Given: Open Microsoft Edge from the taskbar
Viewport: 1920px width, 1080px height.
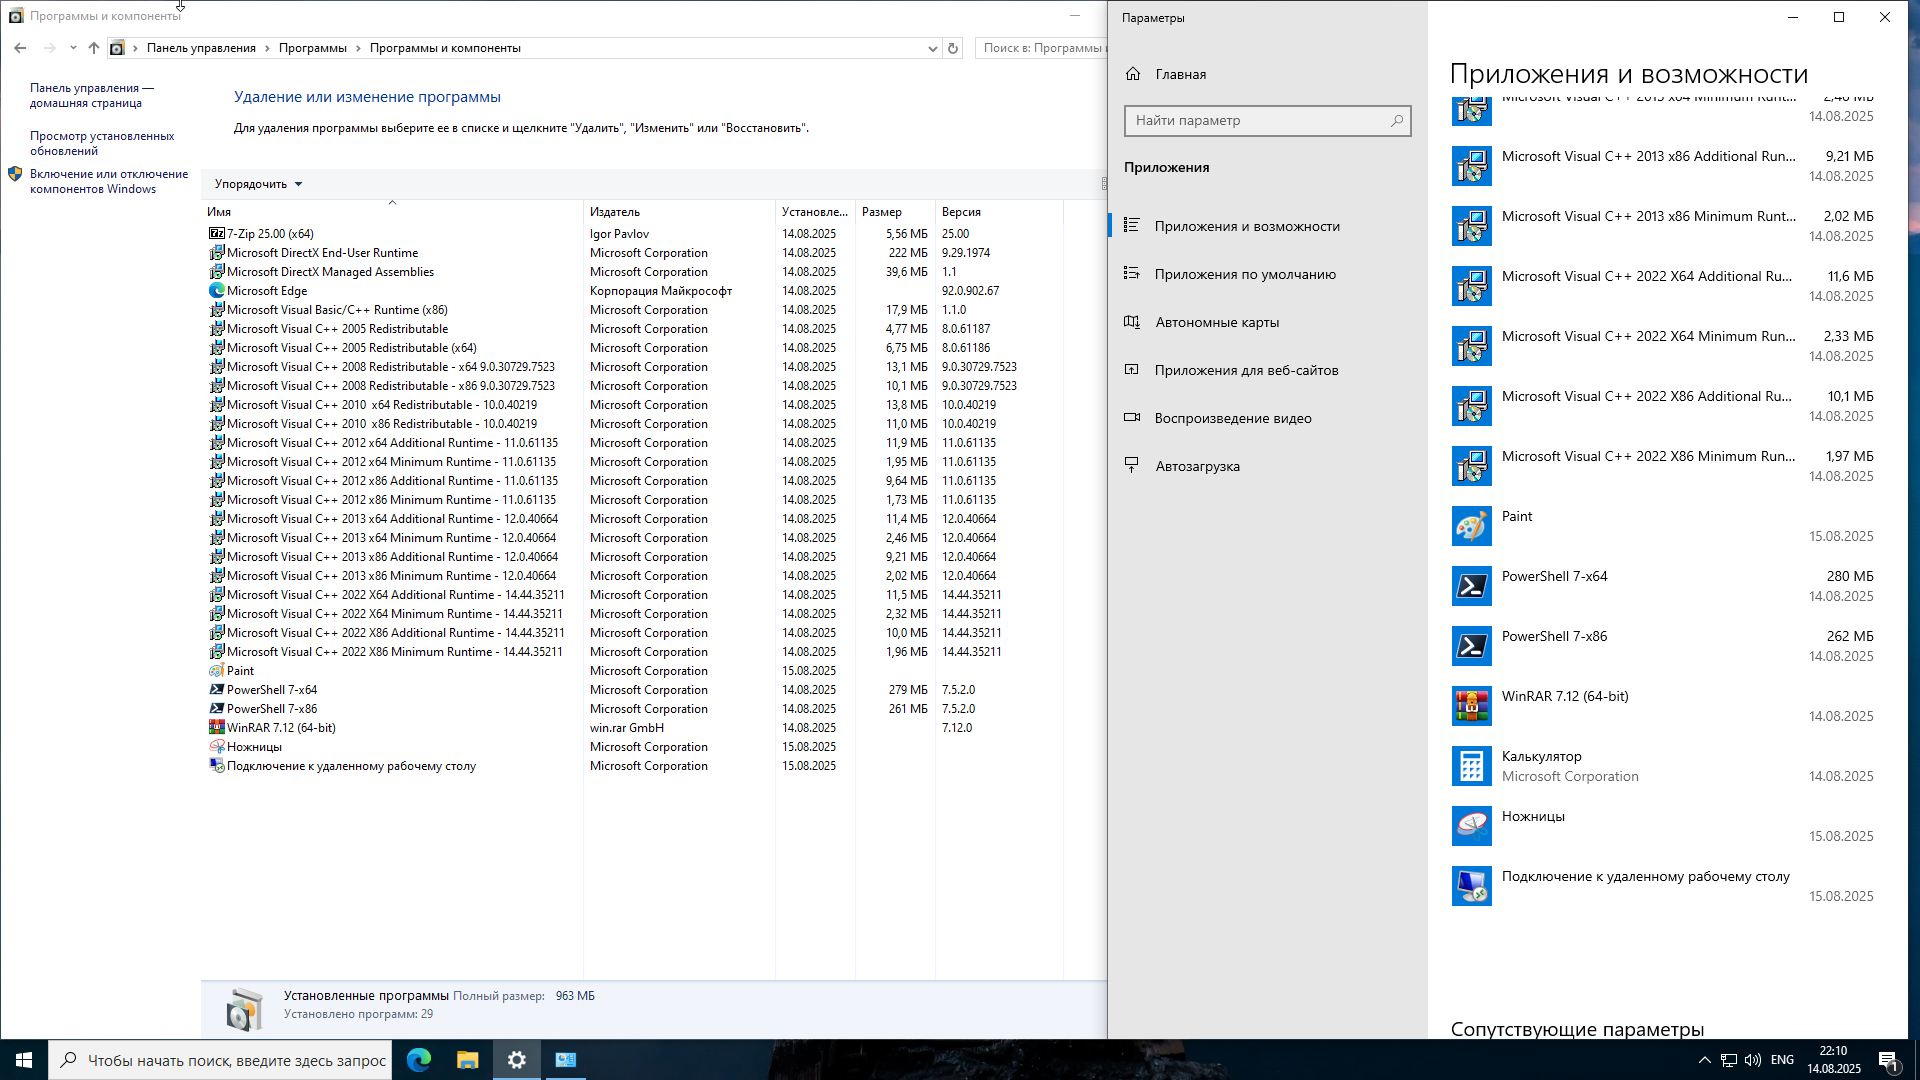Looking at the screenshot, I should click(419, 1060).
